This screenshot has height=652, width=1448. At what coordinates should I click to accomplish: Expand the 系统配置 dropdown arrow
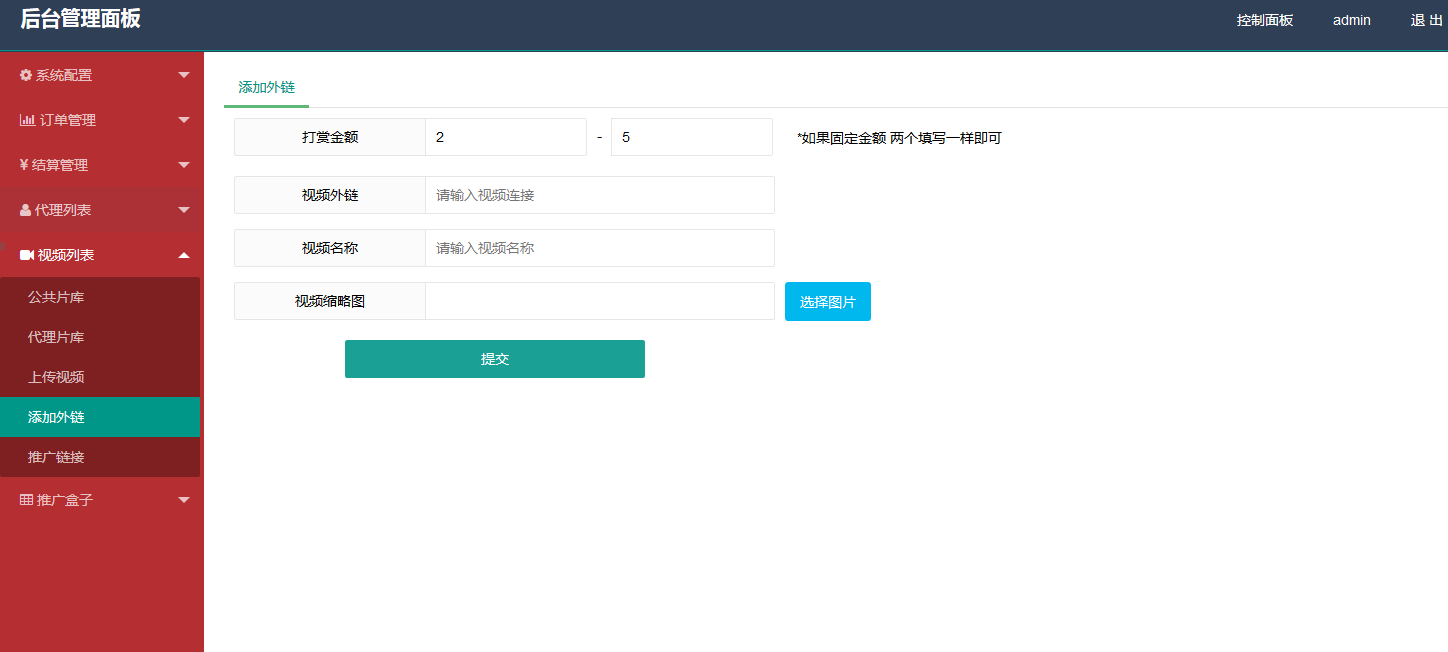click(x=184, y=75)
